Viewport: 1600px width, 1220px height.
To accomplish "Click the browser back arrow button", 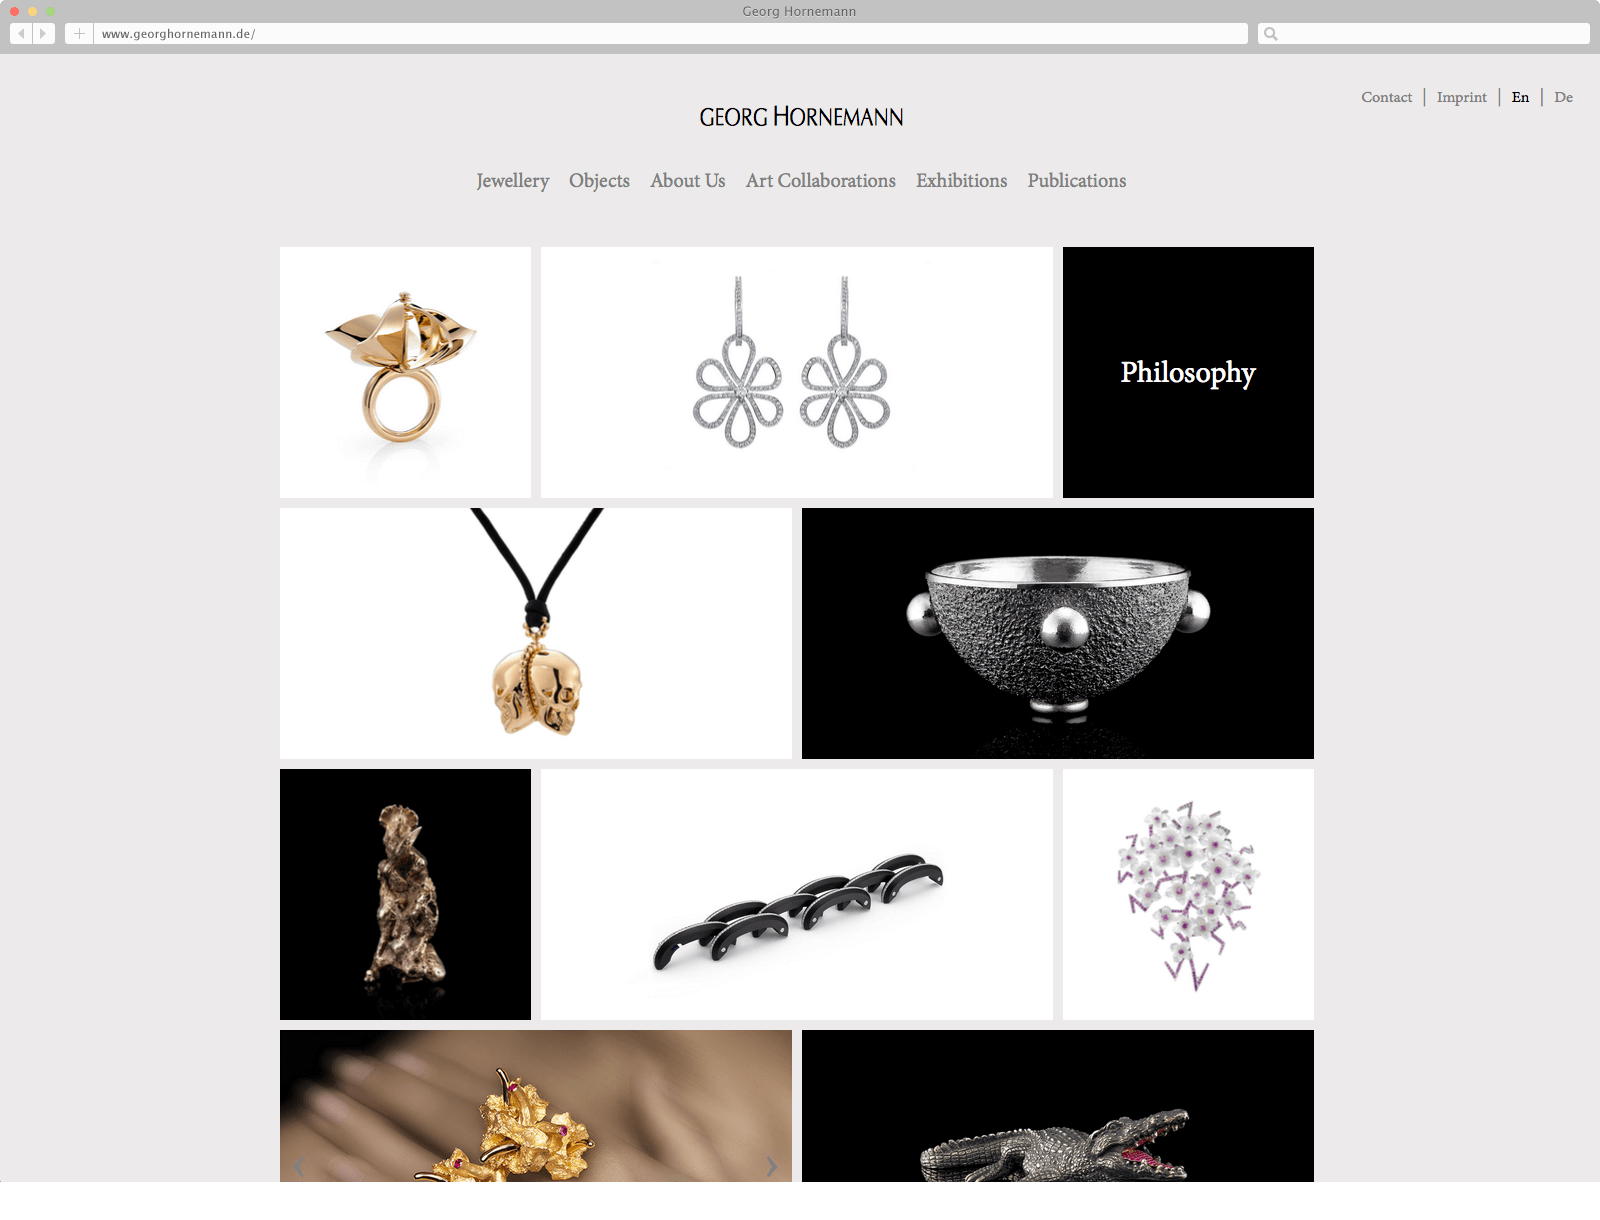I will tap(21, 34).
